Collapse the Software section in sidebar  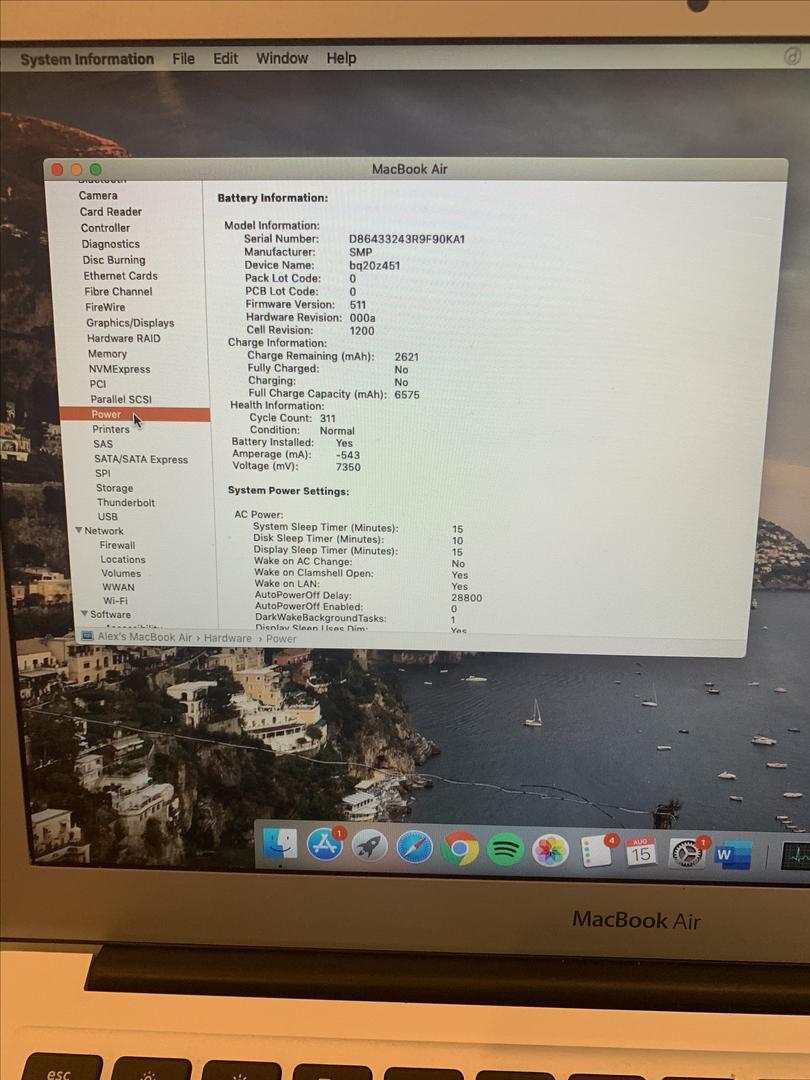tap(84, 614)
